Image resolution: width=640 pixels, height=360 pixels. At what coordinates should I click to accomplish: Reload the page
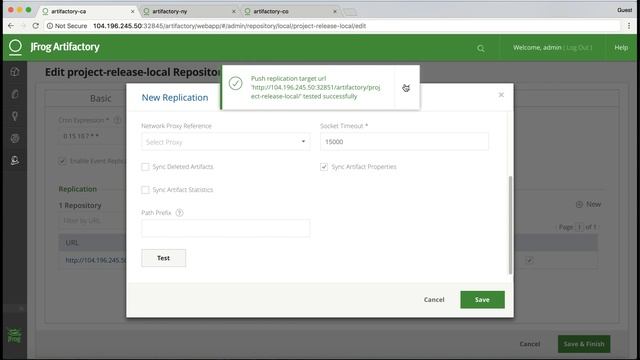pyautogui.click(x=36, y=26)
